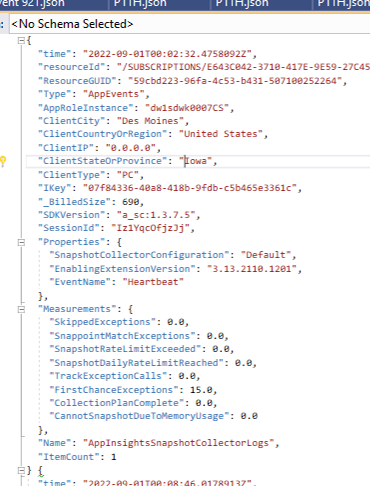Switch to the first PTTH.json tab
Image resolution: width=370 pixels, height=486 pixels.
[140, 4]
